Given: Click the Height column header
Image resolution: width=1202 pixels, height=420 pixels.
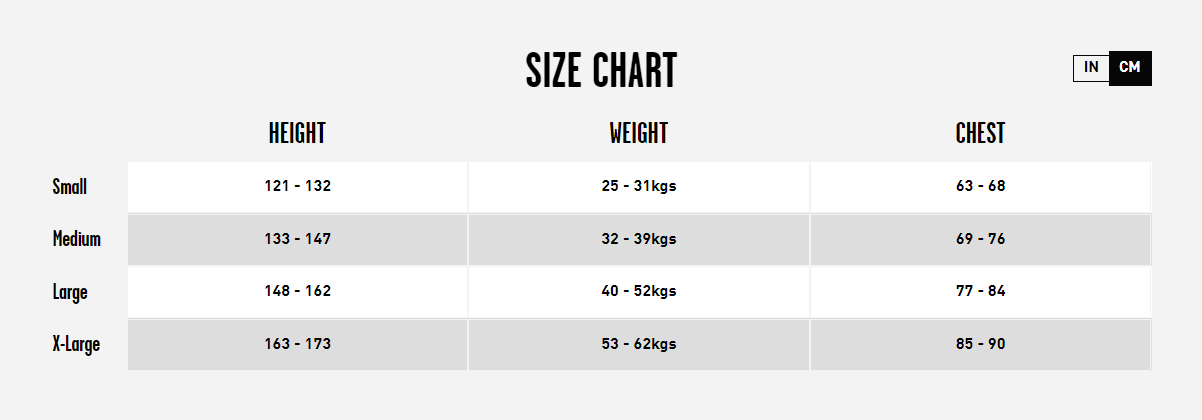Looking at the screenshot, I should (297, 133).
